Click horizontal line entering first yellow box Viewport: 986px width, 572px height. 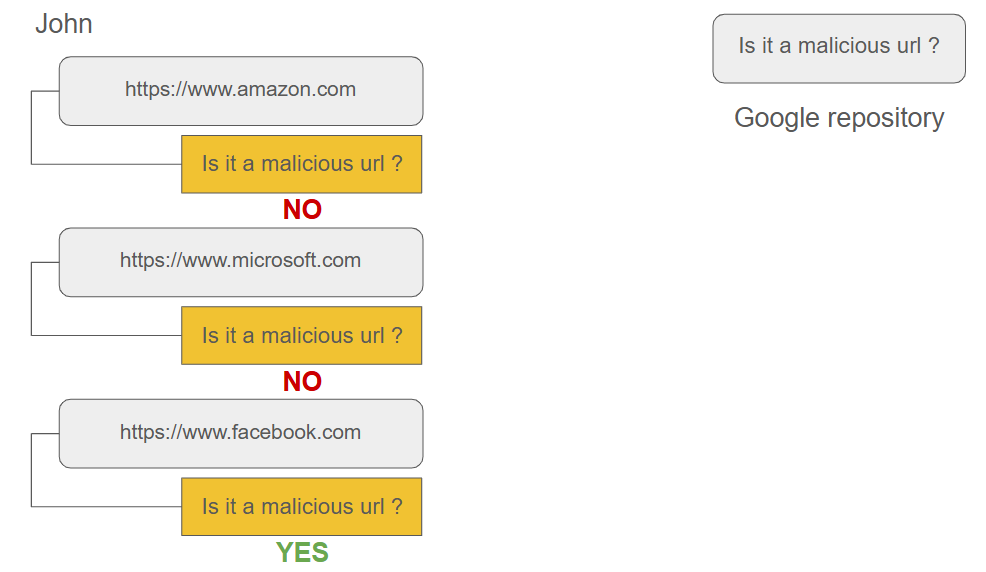[x=106, y=165]
